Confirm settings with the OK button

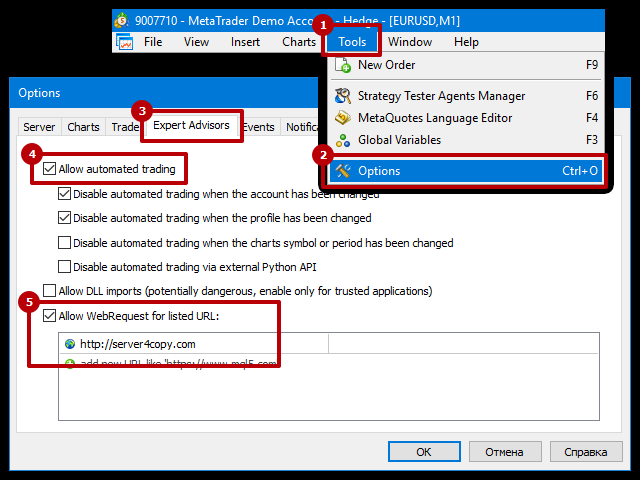pyautogui.click(x=424, y=452)
